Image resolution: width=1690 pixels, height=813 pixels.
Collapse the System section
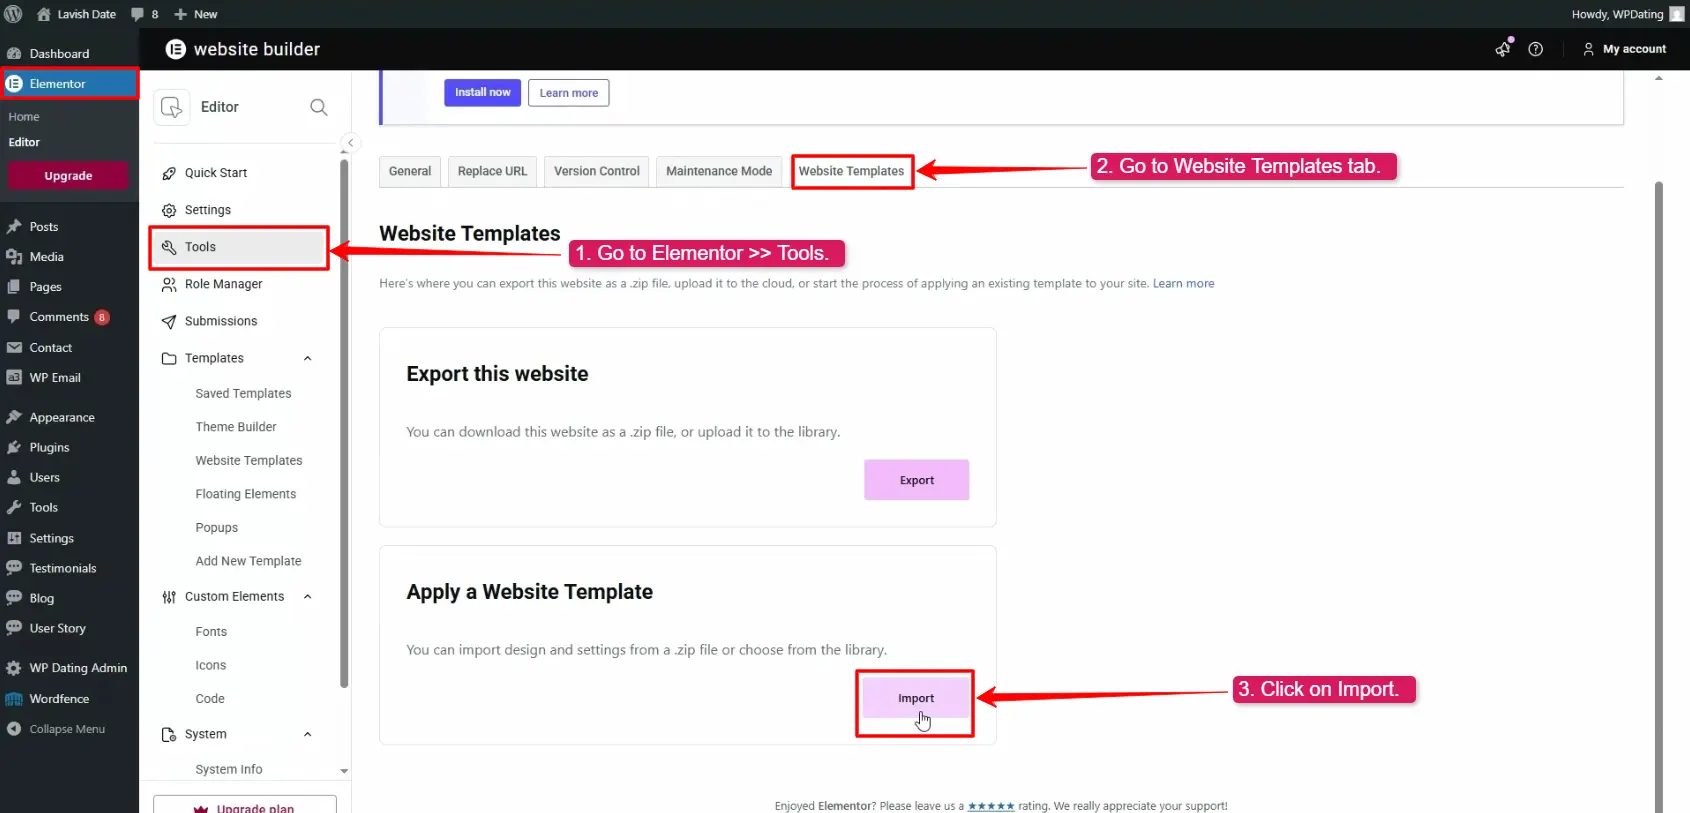[307, 734]
